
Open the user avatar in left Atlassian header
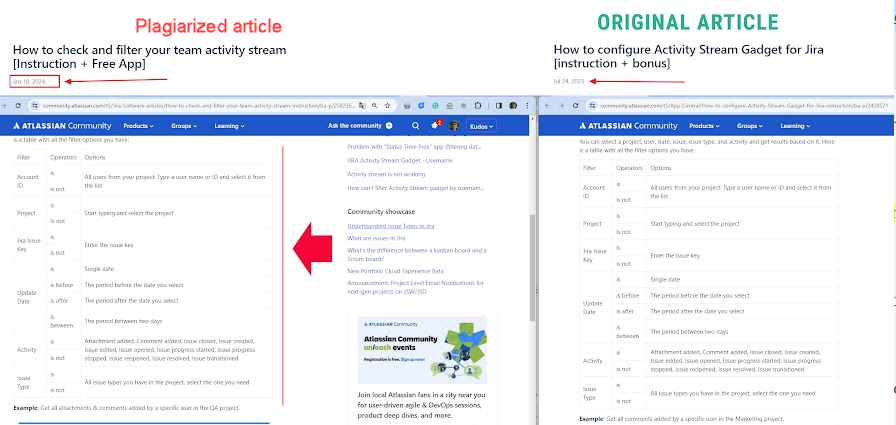pos(454,126)
